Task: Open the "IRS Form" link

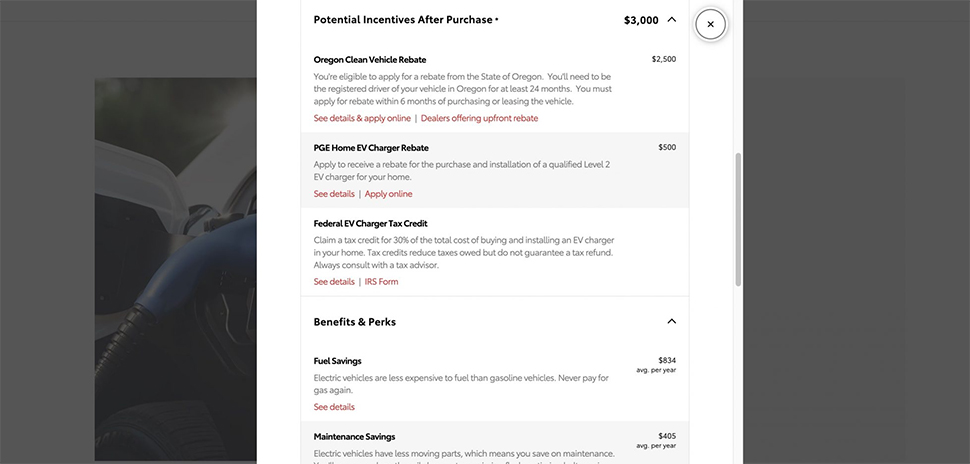Action: (x=381, y=282)
